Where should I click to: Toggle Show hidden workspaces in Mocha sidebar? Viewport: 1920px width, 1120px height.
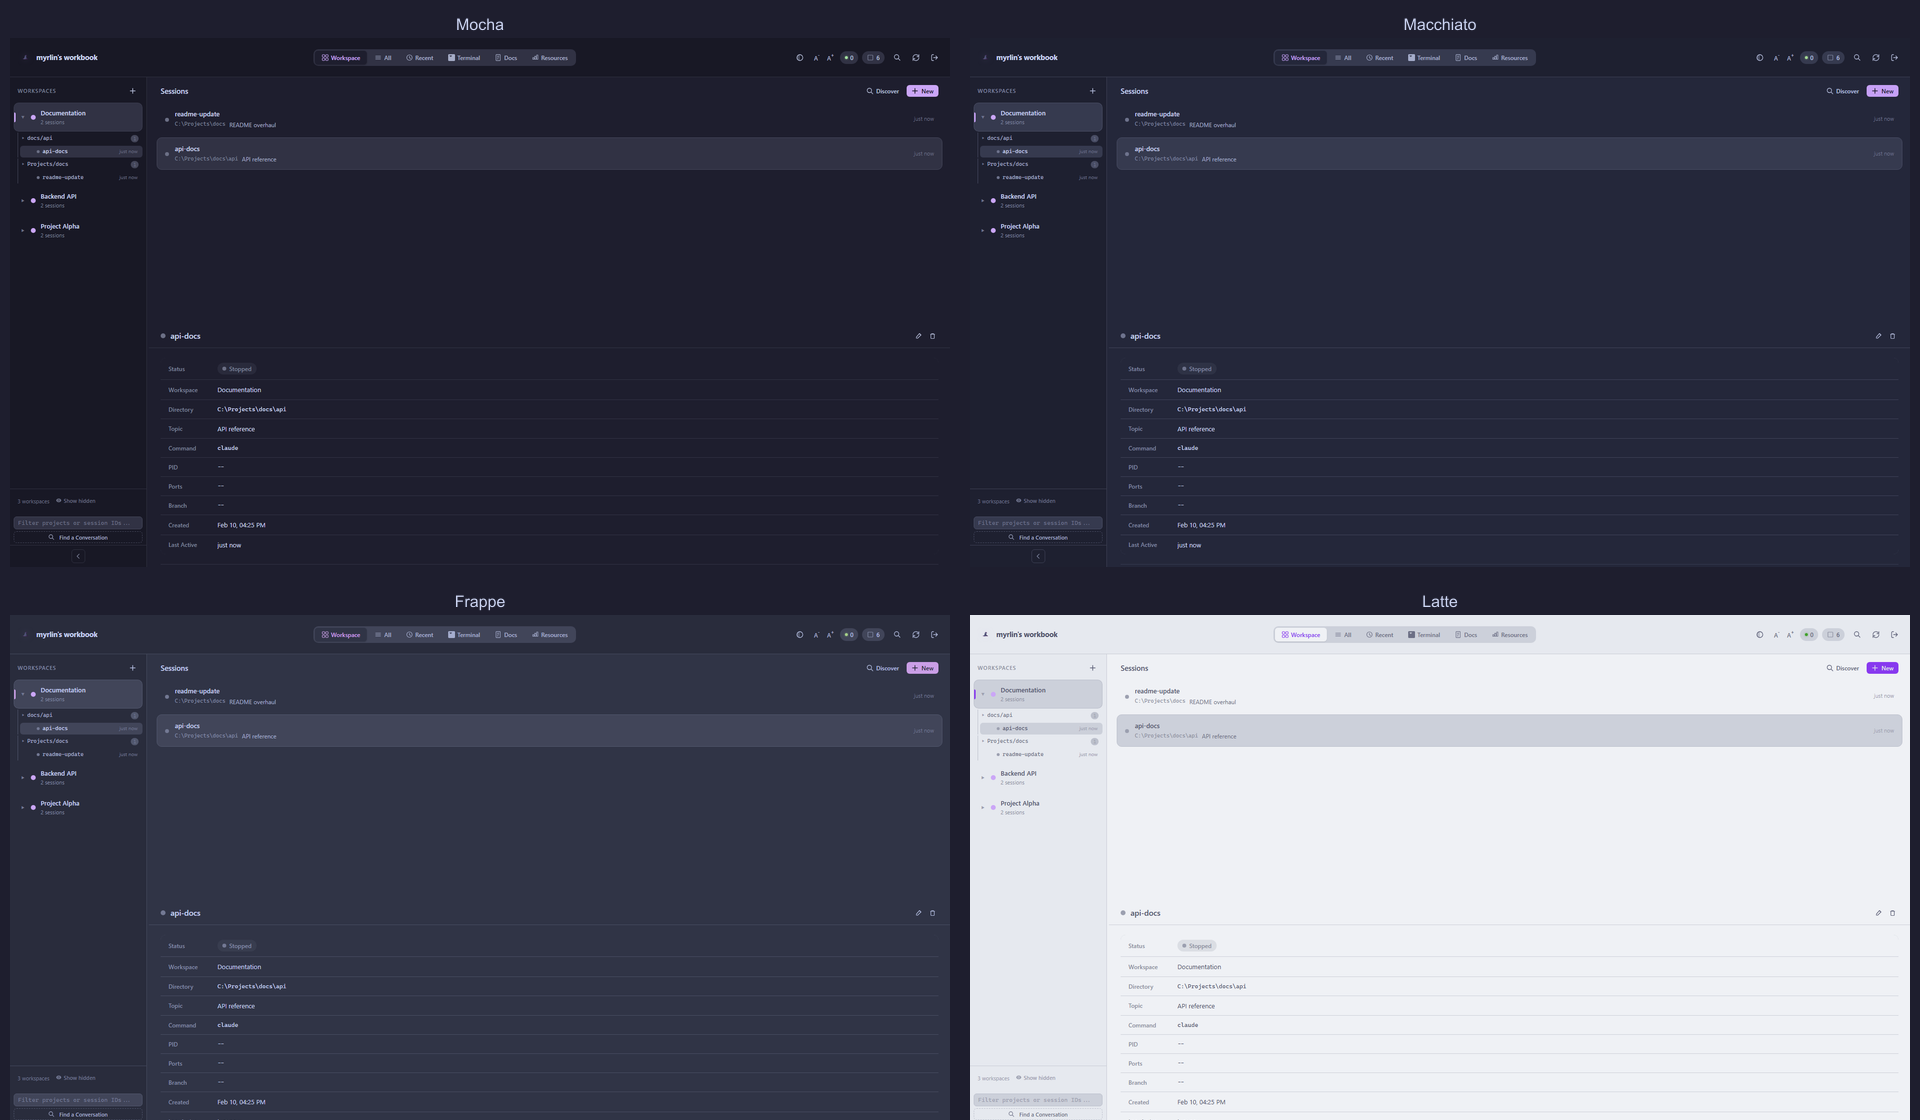tap(76, 501)
